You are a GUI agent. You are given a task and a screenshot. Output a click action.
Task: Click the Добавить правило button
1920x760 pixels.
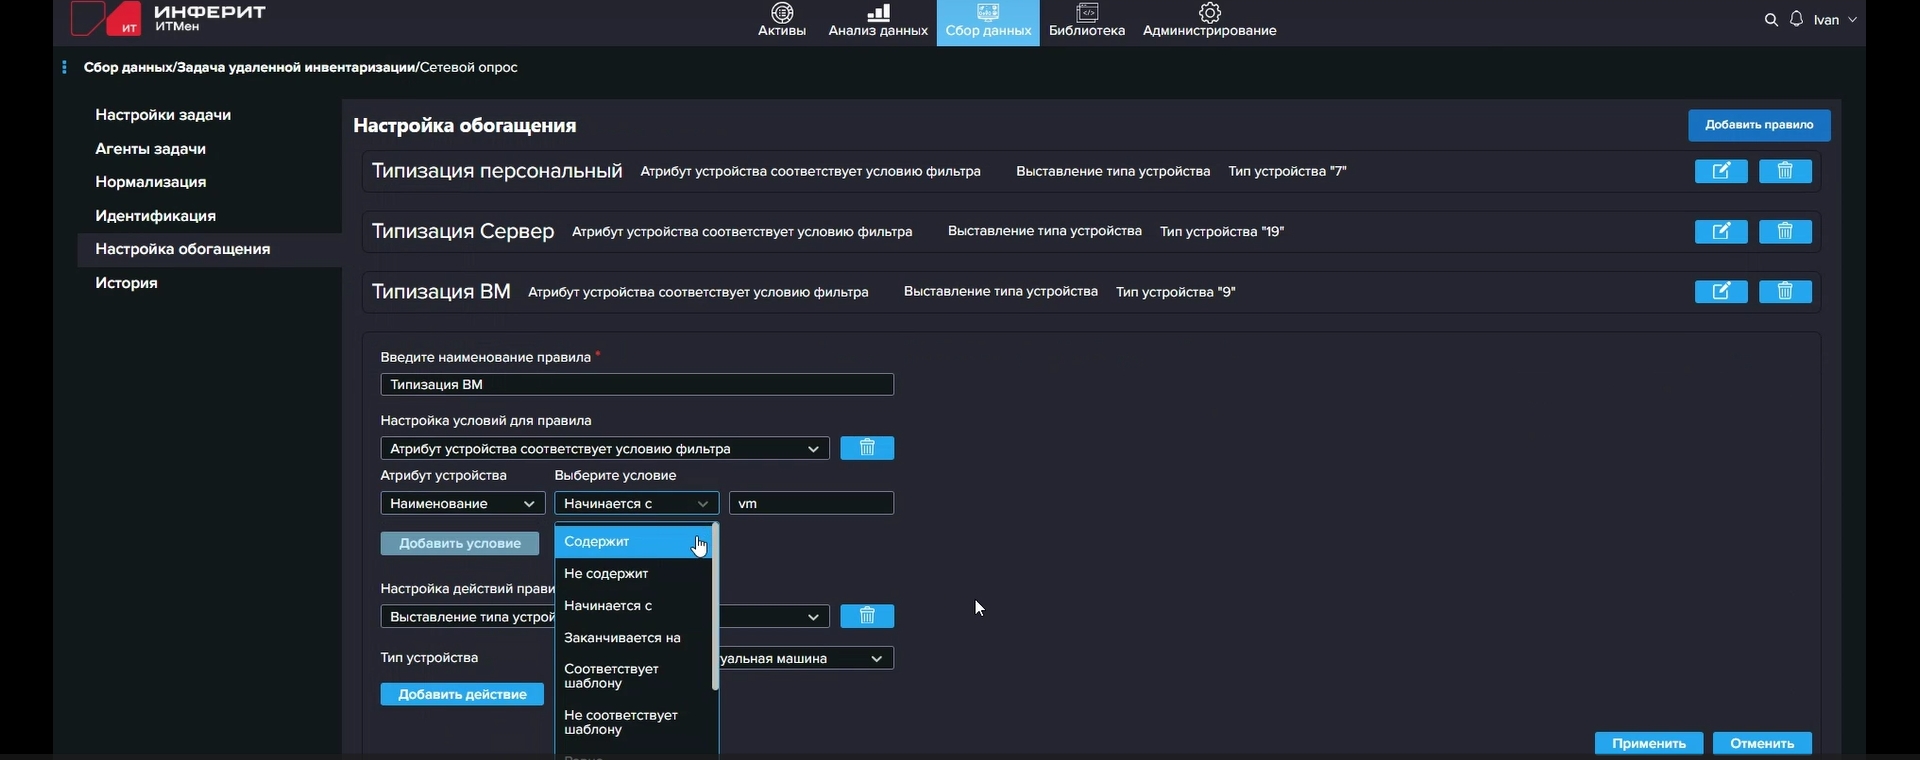point(1758,125)
